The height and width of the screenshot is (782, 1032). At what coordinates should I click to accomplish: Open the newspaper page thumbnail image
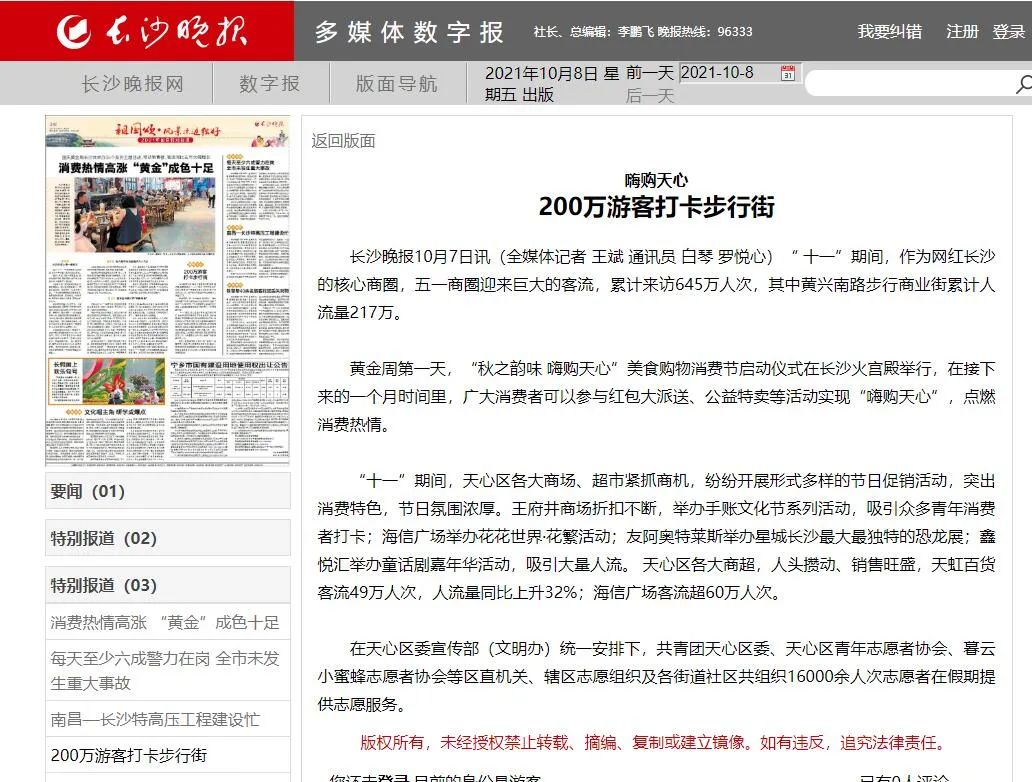pos(168,290)
